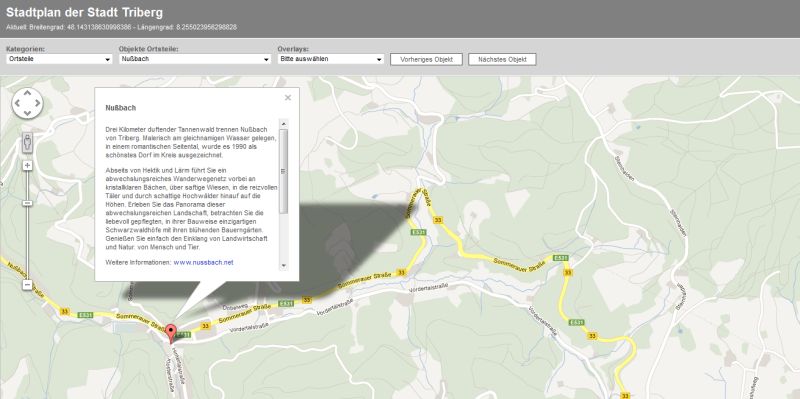The height and width of the screenshot is (399, 800).
Task: Click the Street View pegman icon
Action: pyautogui.click(x=28, y=142)
